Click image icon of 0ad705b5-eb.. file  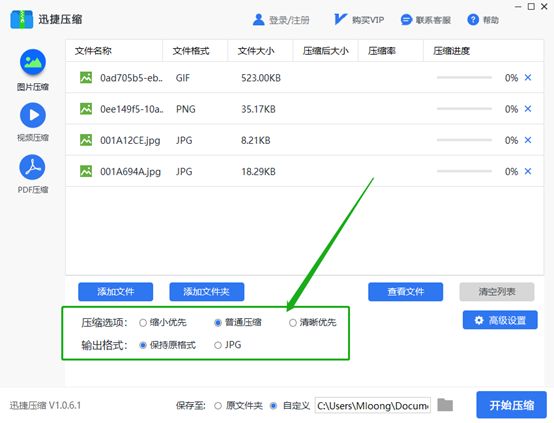point(86,77)
